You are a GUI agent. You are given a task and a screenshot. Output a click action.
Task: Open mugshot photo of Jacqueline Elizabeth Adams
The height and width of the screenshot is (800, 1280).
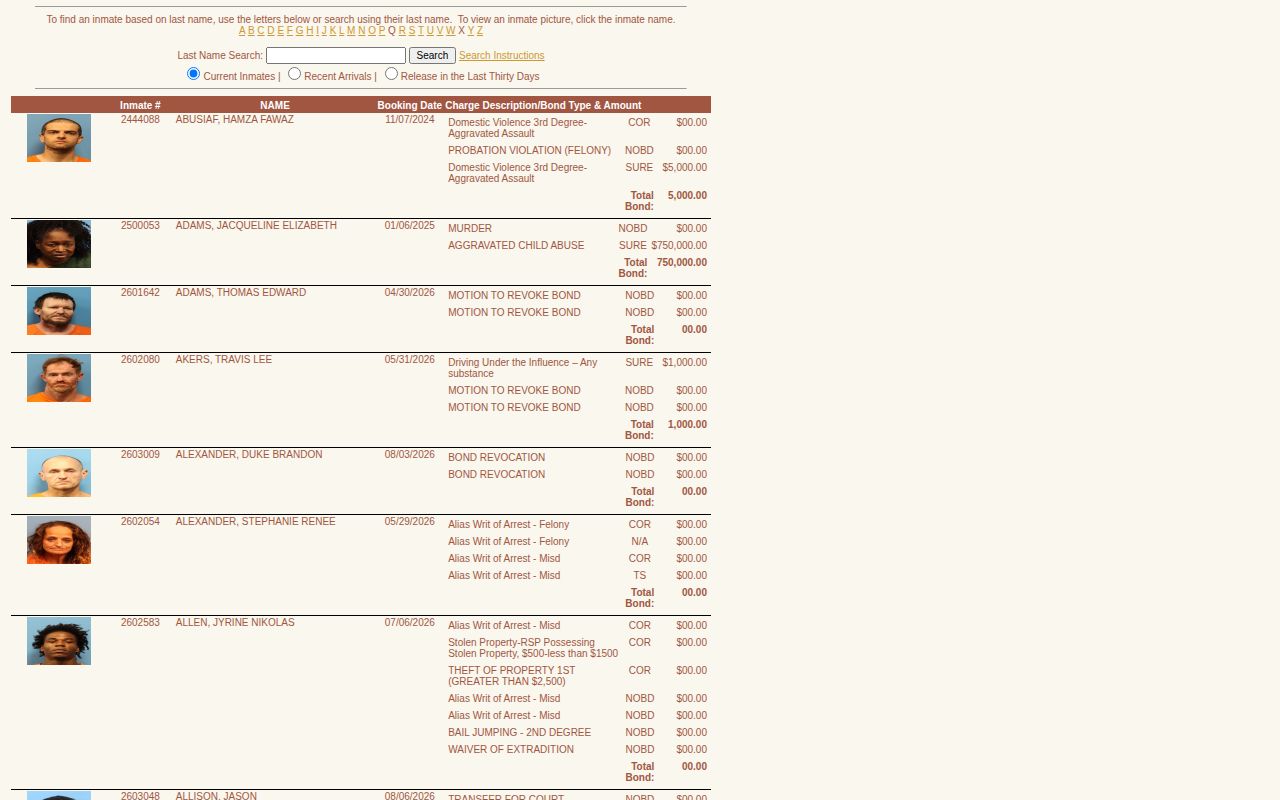pos(59,244)
